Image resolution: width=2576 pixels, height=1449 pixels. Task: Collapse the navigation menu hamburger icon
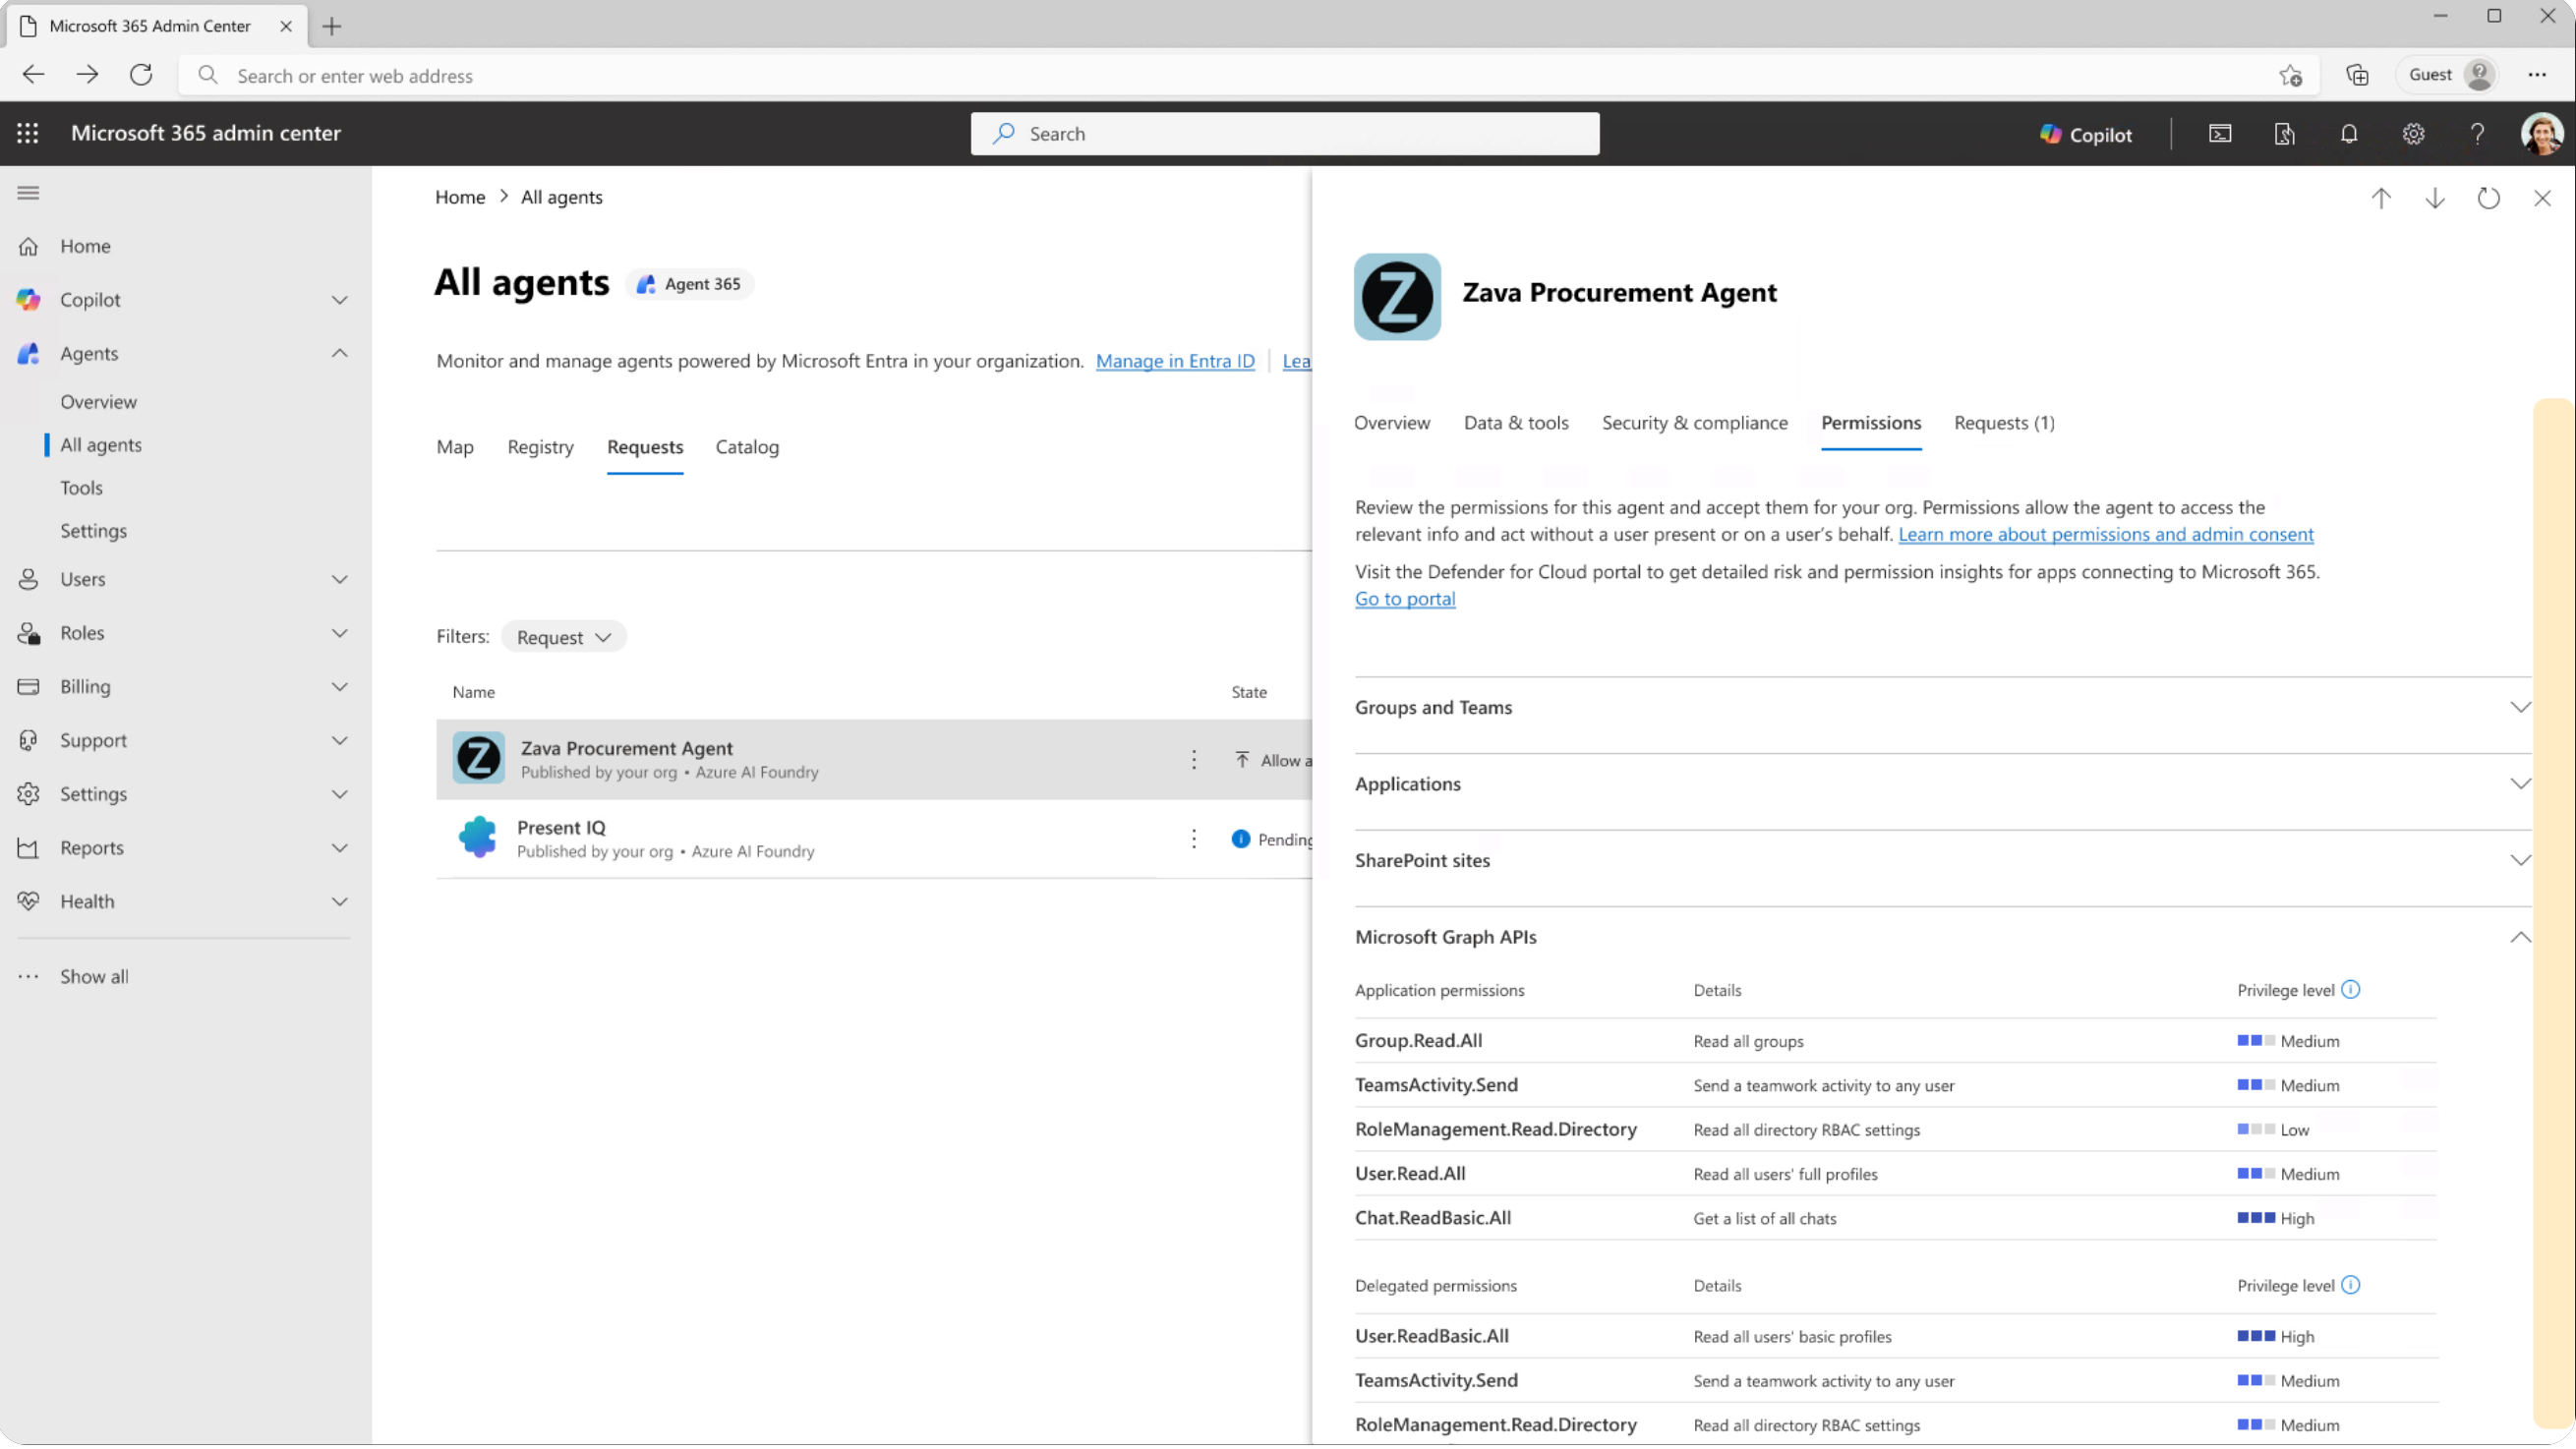tap(28, 193)
